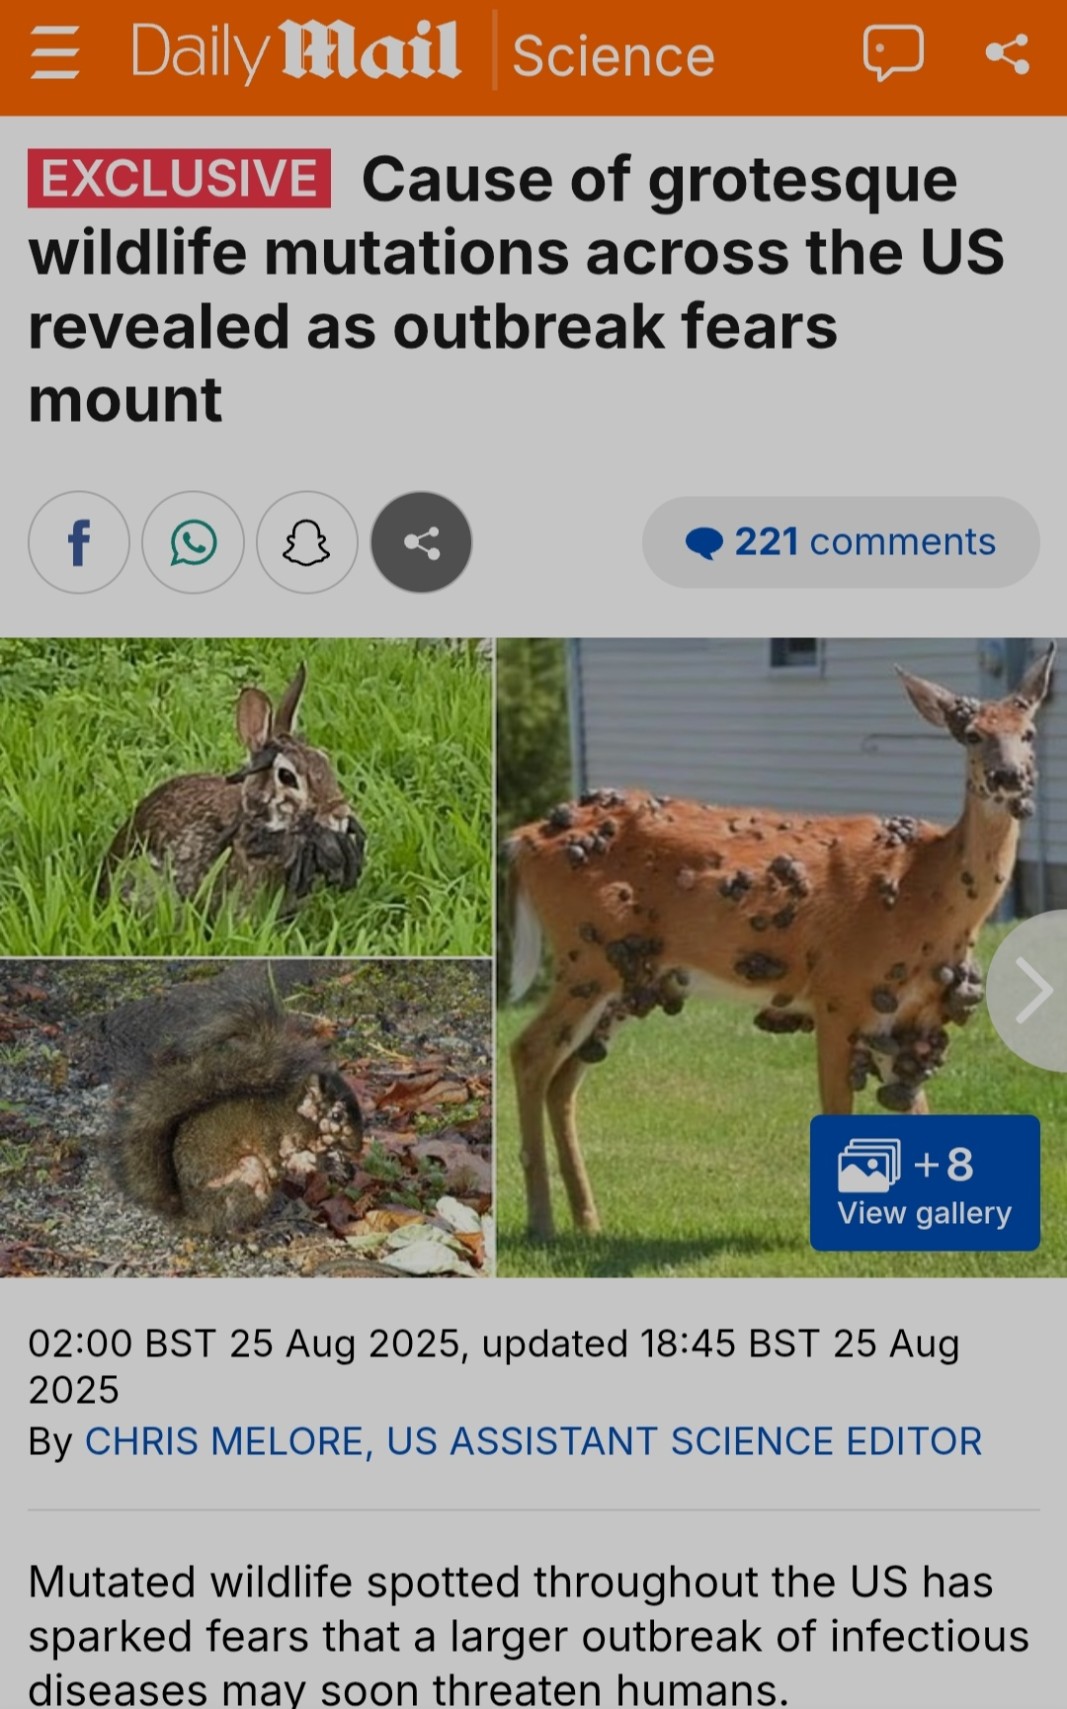The height and width of the screenshot is (1709, 1067).
Task: Tap the red EXCLUSIVE badge
Action: click(x=179, y=179)
